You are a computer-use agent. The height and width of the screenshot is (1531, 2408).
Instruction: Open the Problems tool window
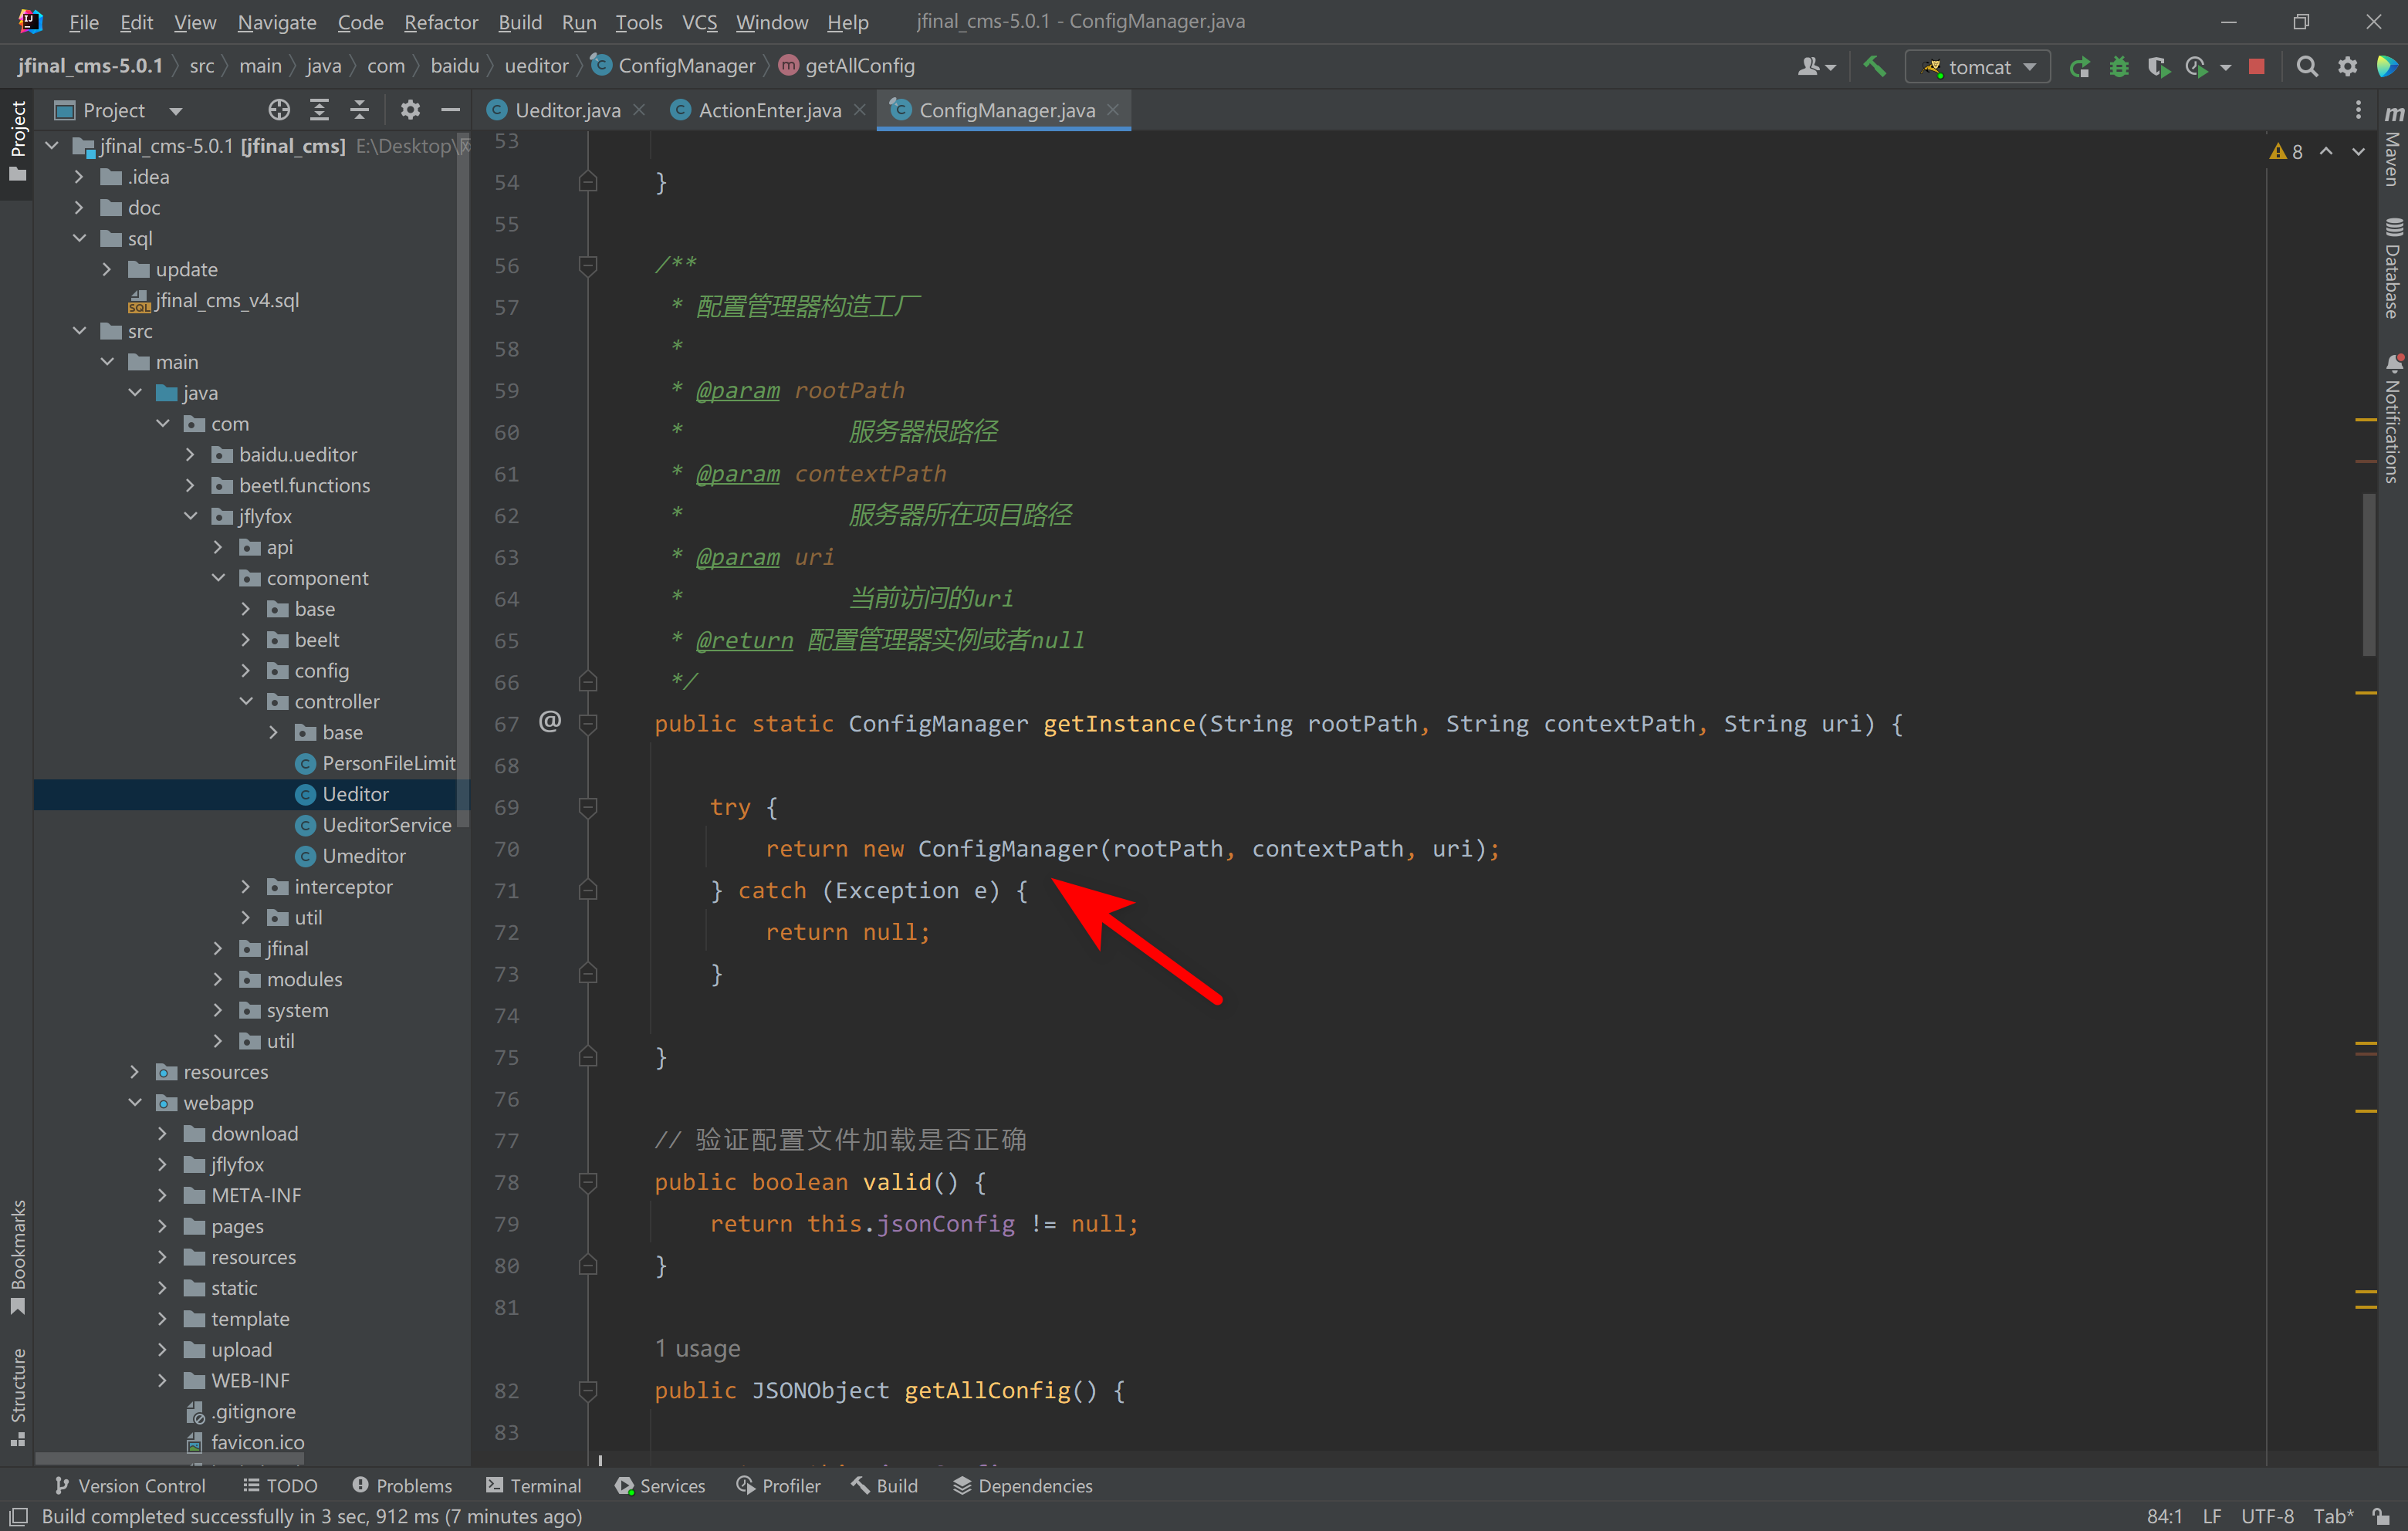(x=402, y=1485)
